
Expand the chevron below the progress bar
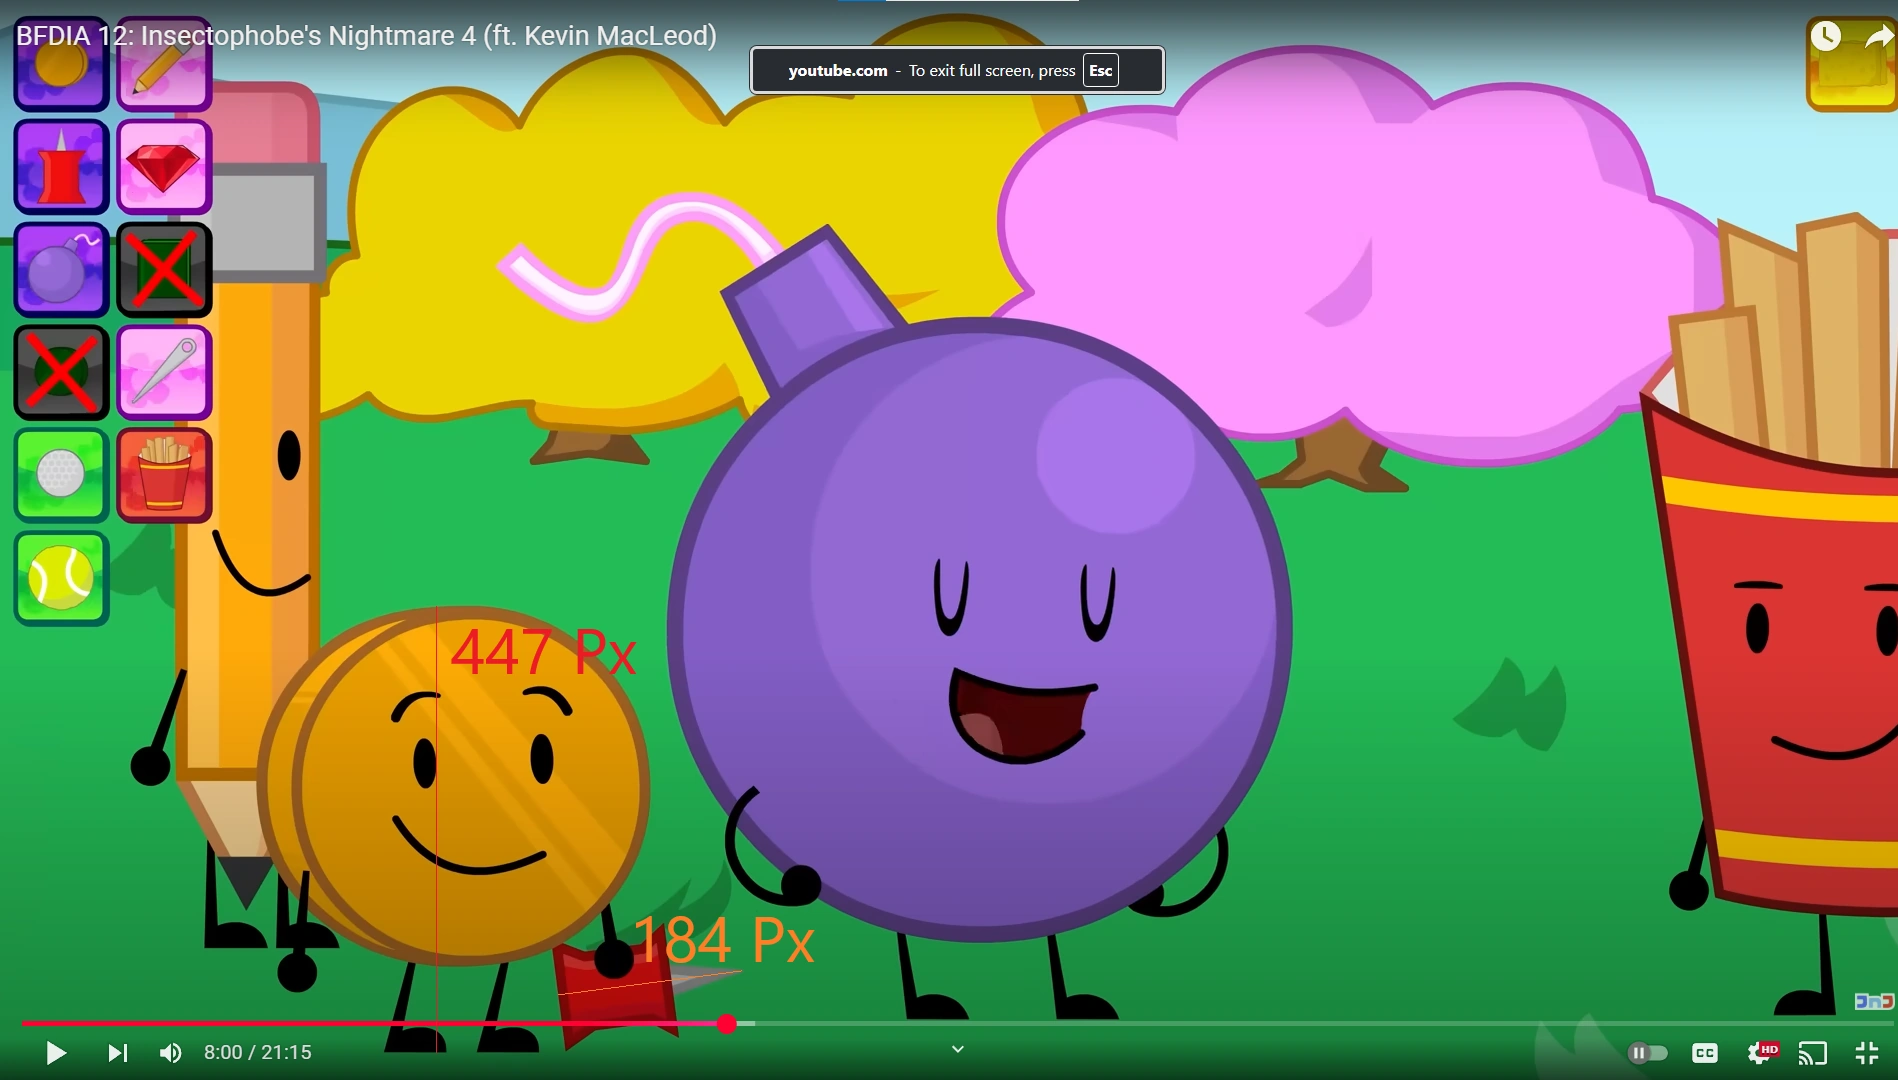(x=957, y=1049)
